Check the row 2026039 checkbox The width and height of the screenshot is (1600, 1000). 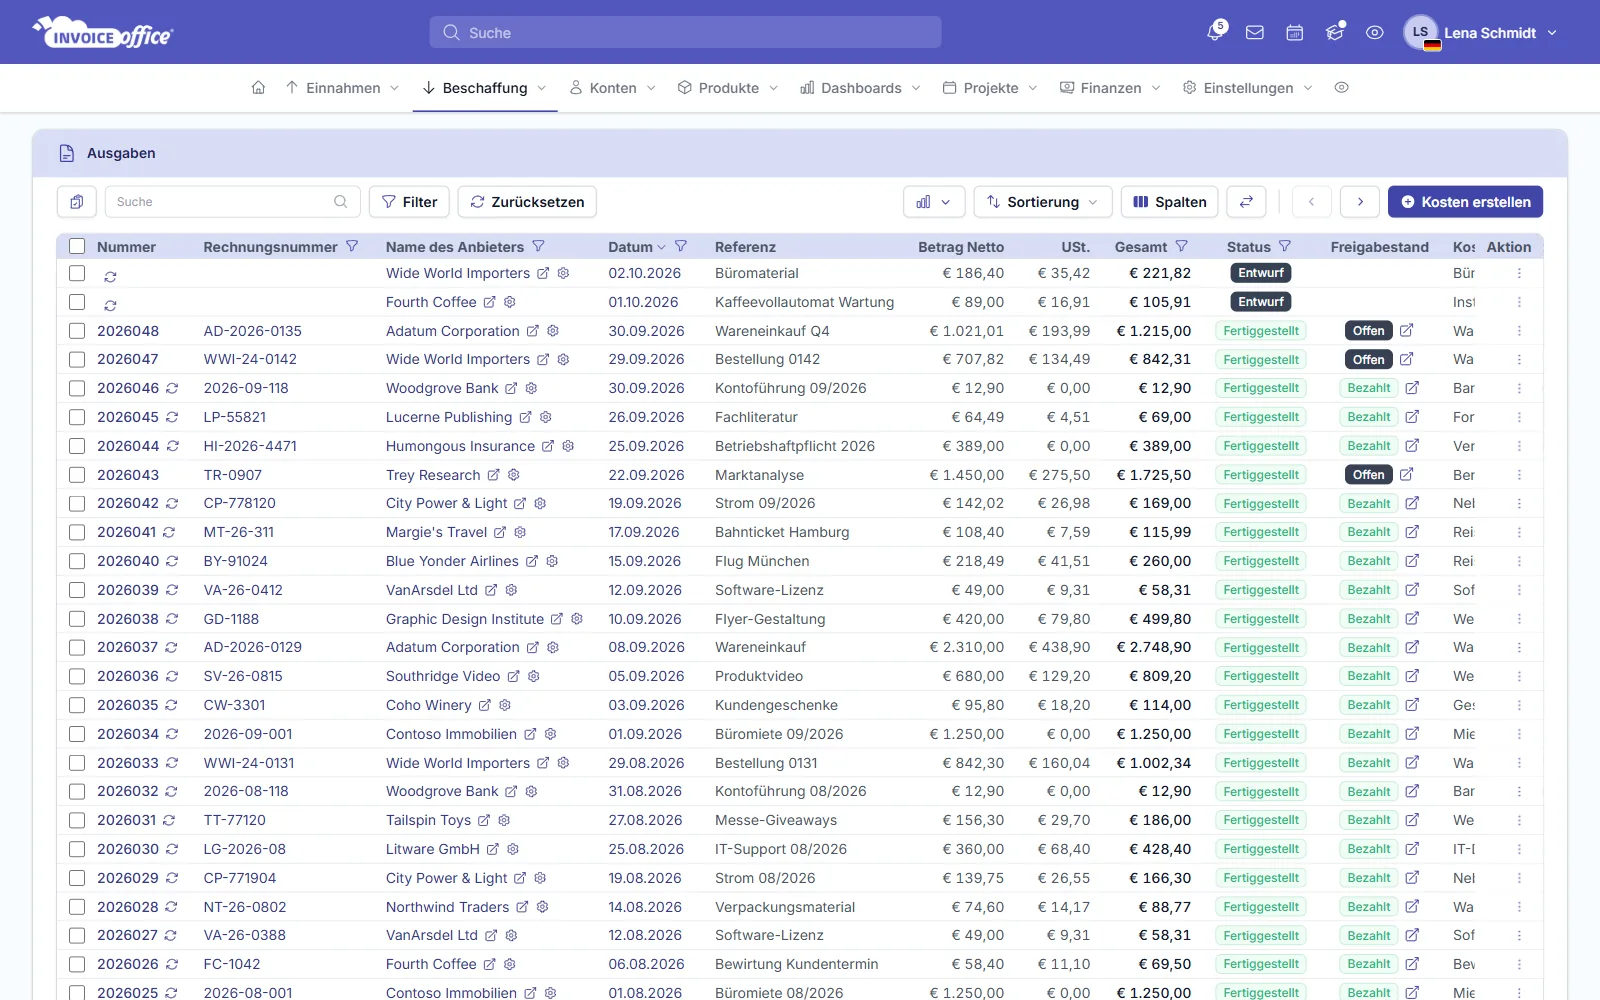[x=77, y=590]
